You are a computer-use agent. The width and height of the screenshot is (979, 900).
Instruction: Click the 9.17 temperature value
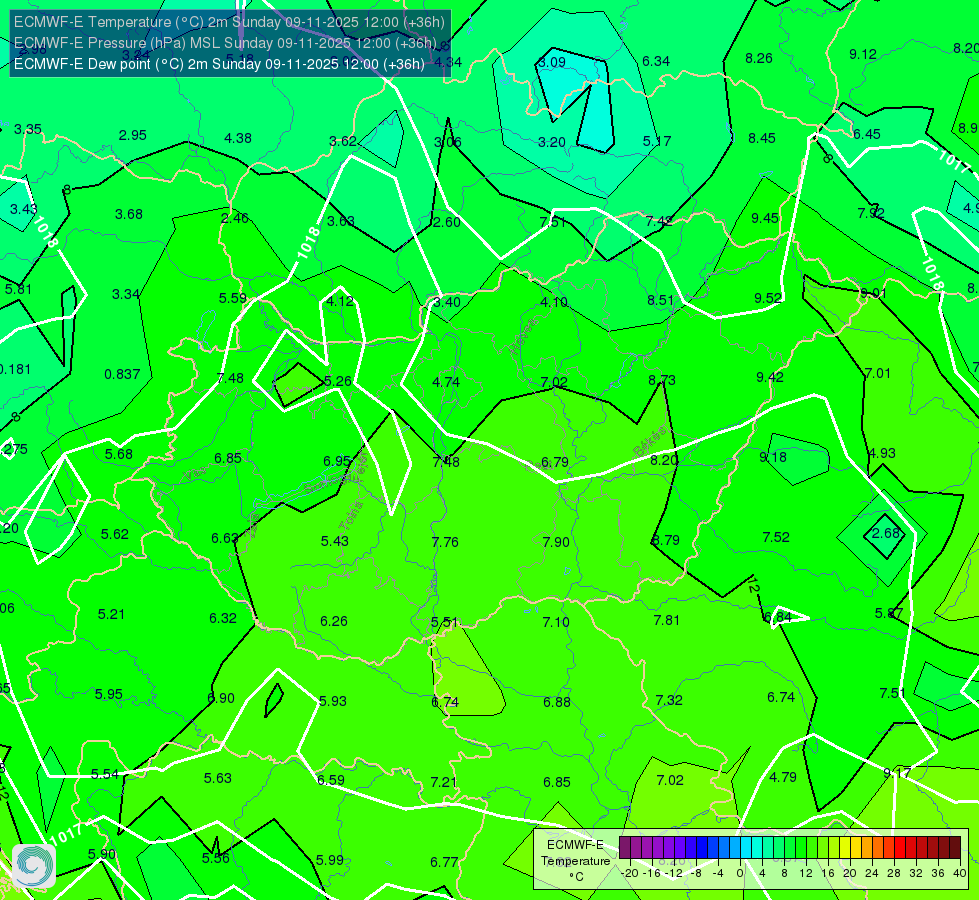897,773
